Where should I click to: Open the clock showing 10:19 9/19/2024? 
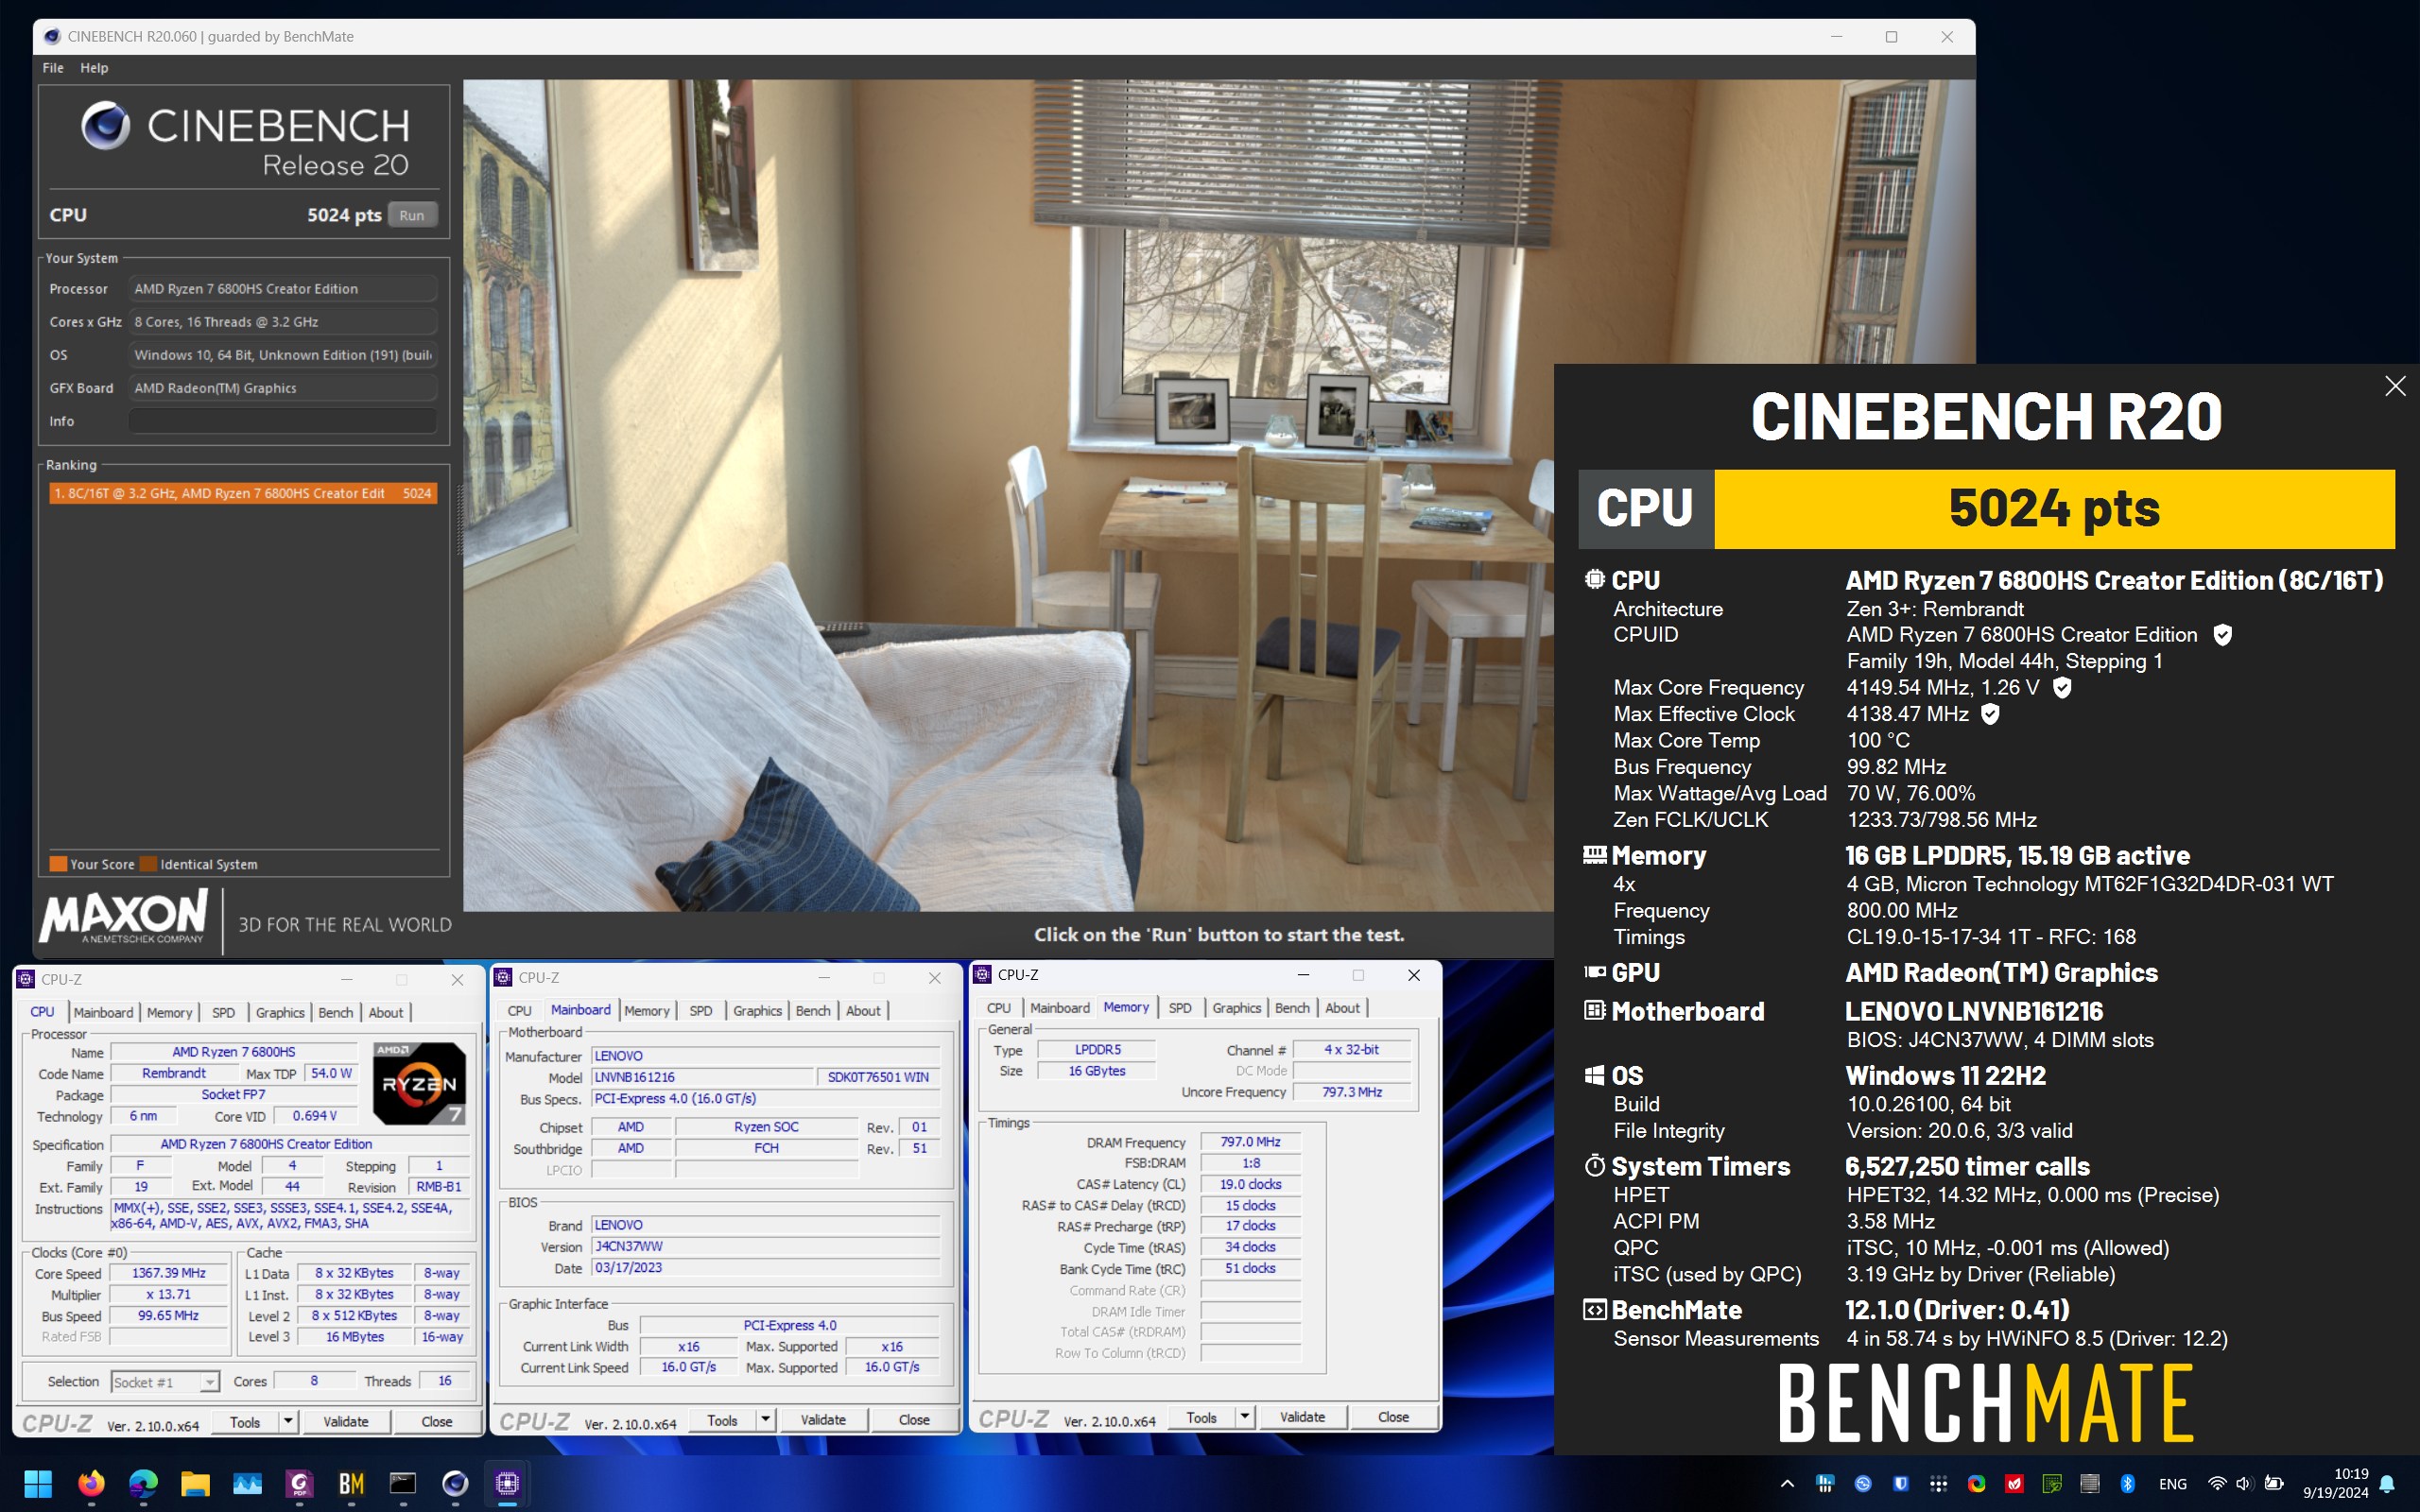[x=2335, y=1483]
